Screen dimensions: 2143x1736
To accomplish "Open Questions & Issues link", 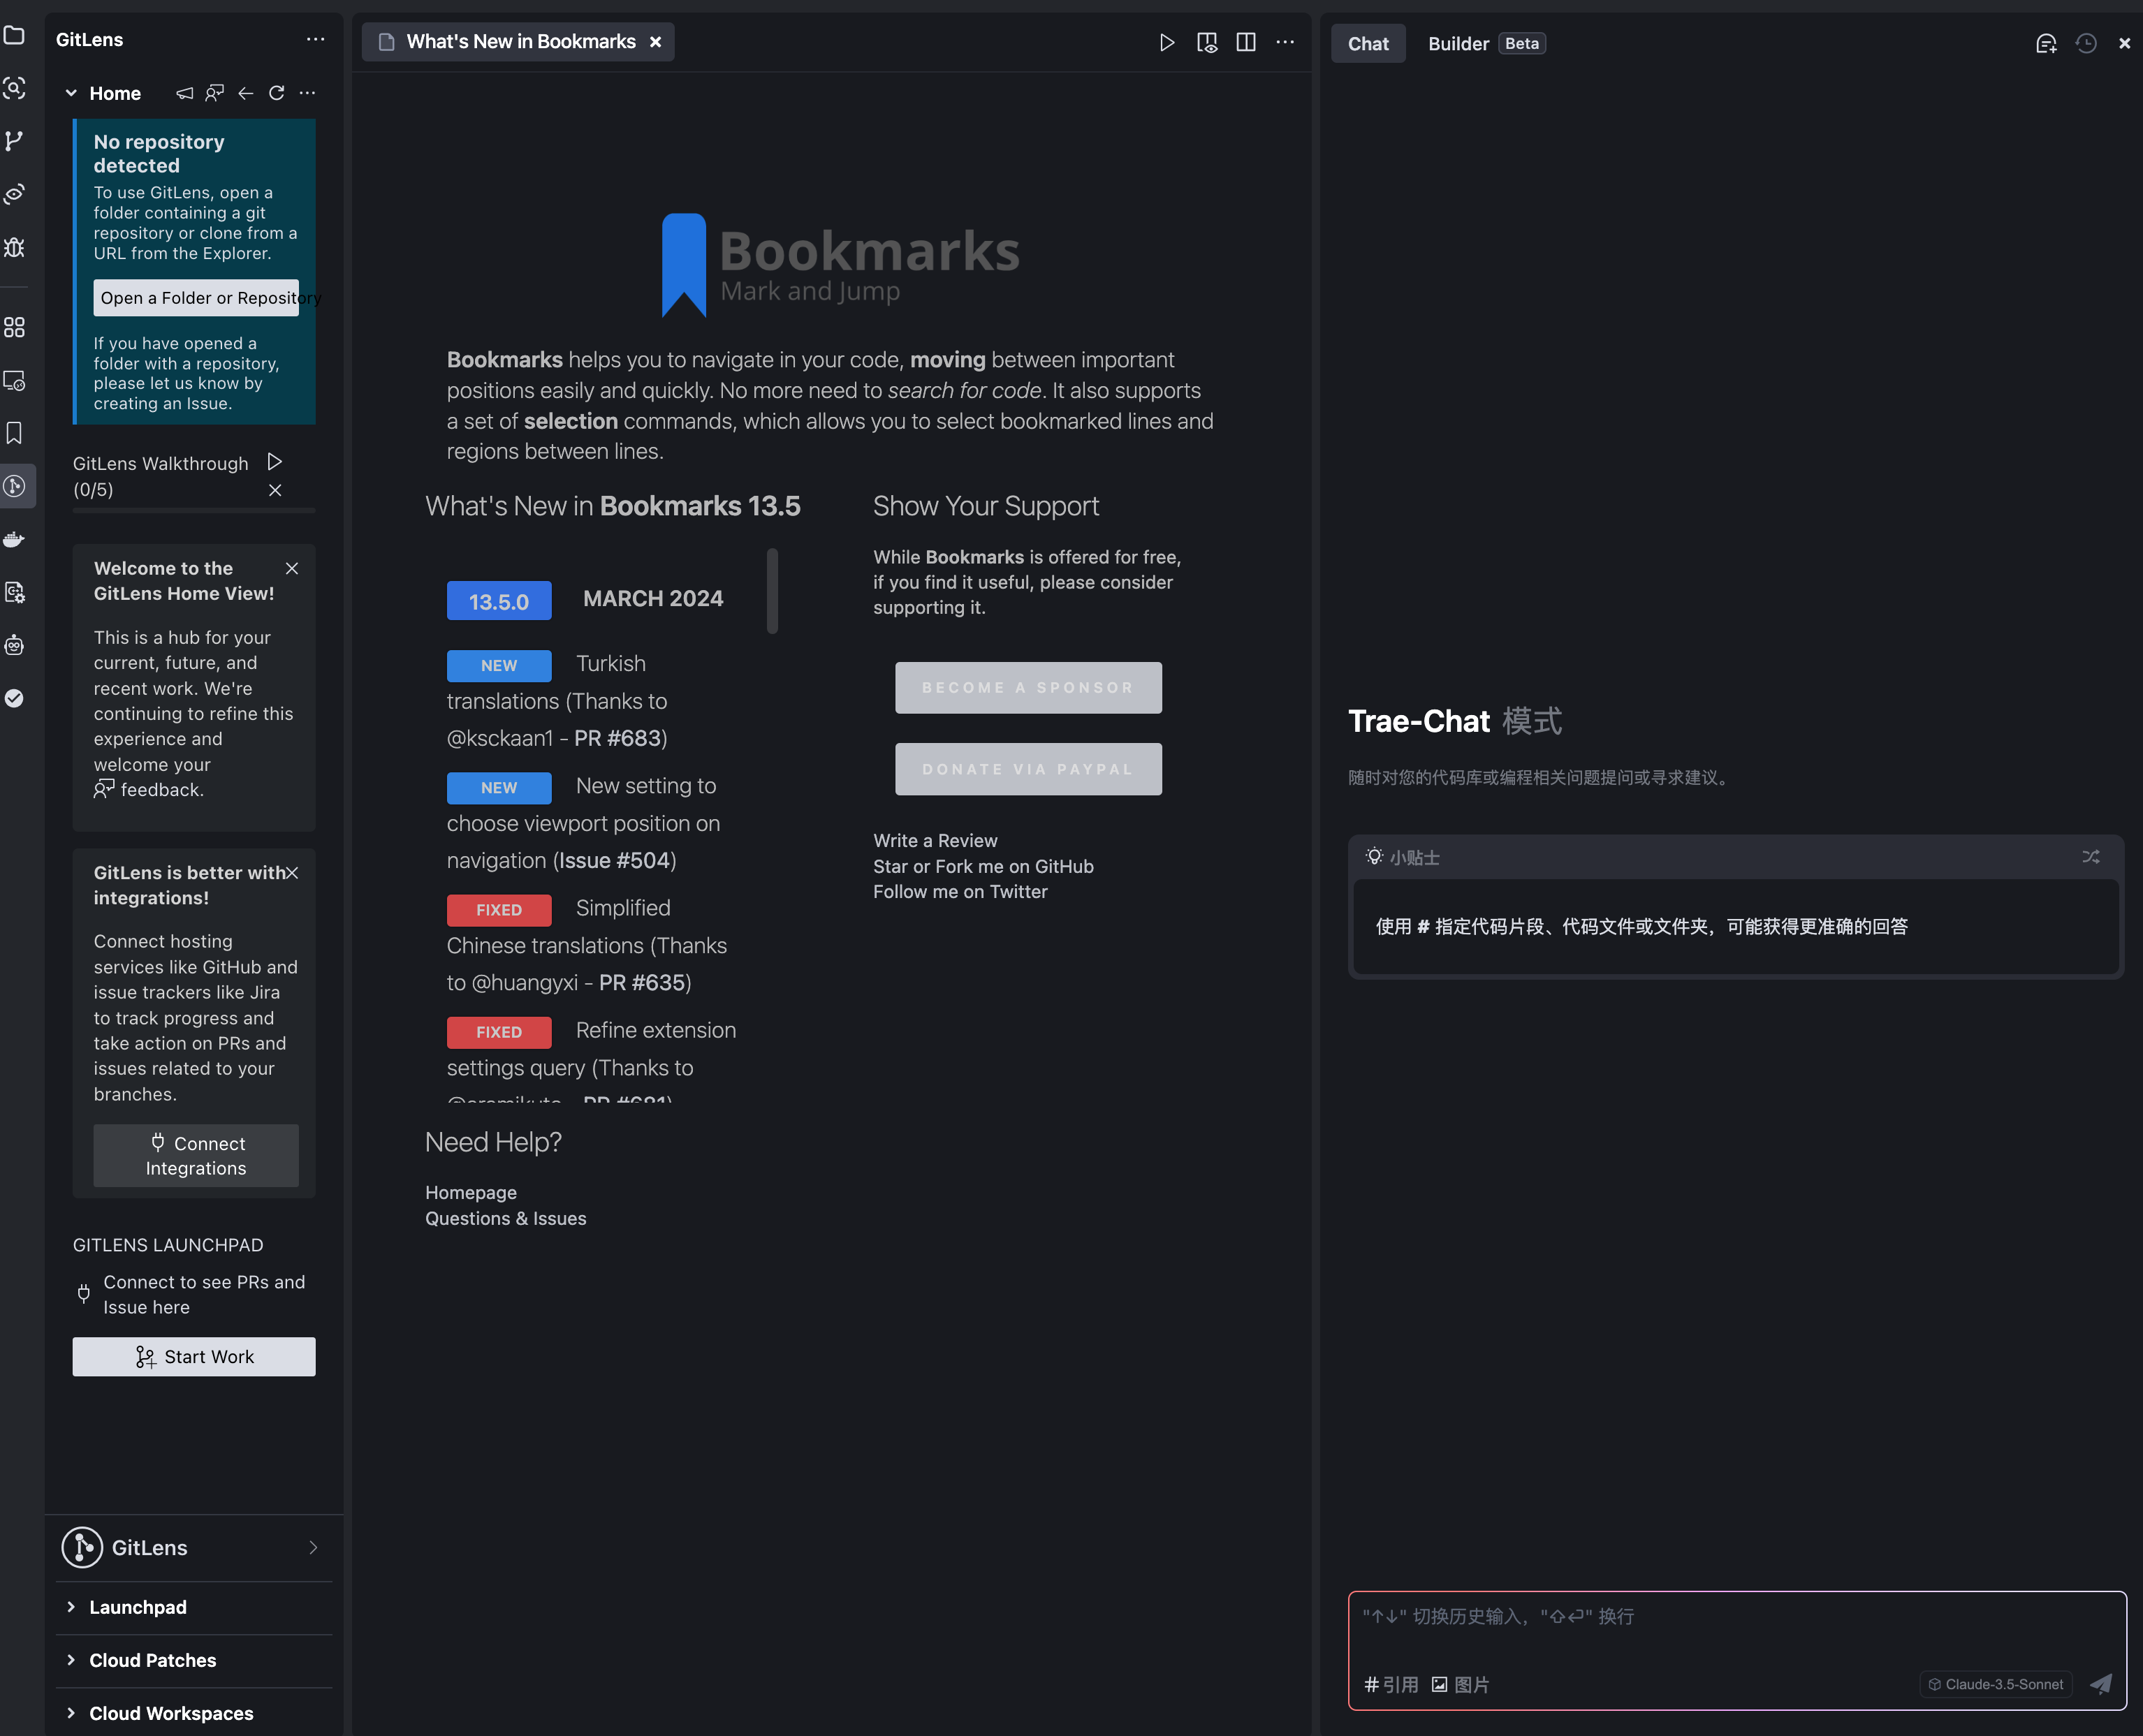I will (506, 1218).
